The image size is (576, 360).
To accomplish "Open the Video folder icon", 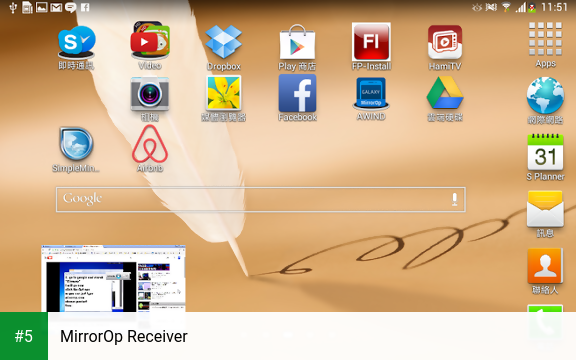I will (x=150, y=40).
